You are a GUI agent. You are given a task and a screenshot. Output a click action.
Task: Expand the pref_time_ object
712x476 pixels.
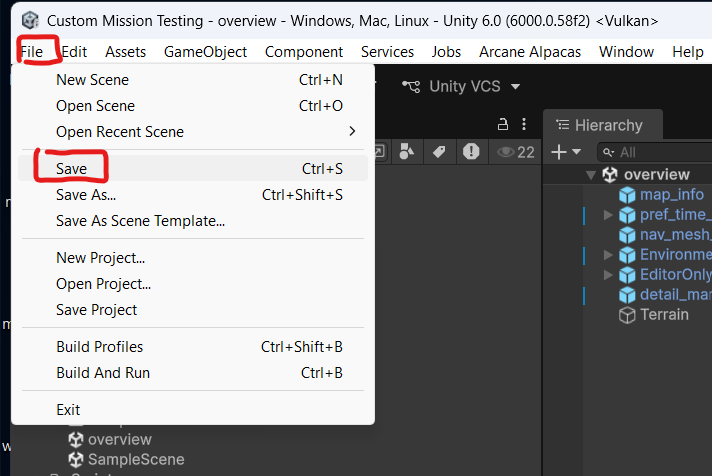608,214
